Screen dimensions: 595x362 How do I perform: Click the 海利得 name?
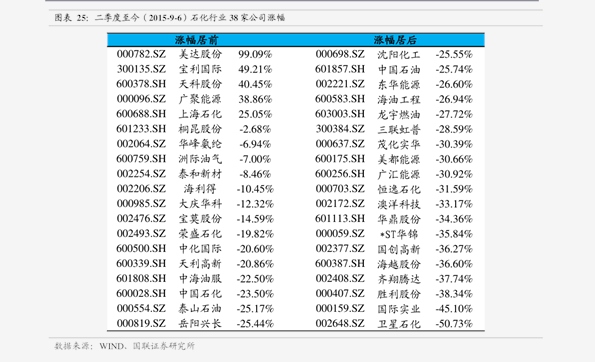point(200,189)
